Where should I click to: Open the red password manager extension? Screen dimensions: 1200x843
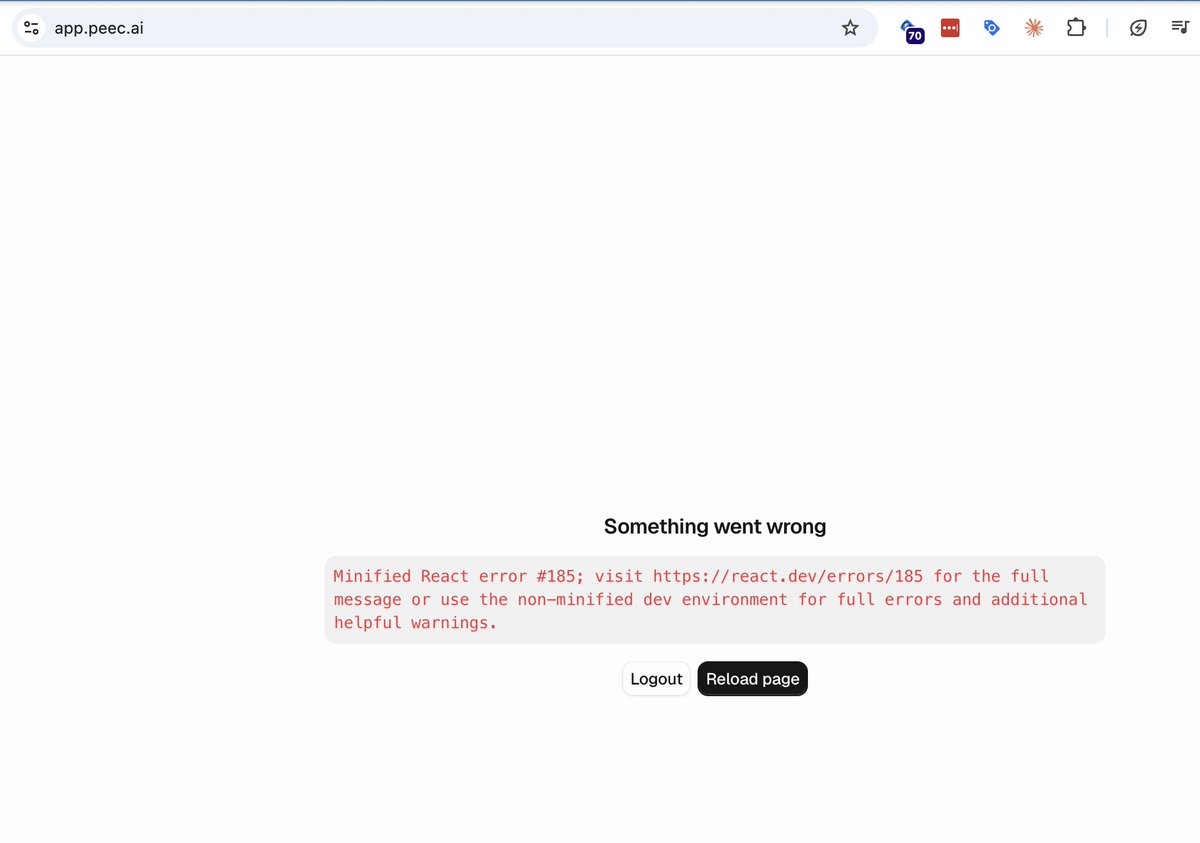(950, 28)
